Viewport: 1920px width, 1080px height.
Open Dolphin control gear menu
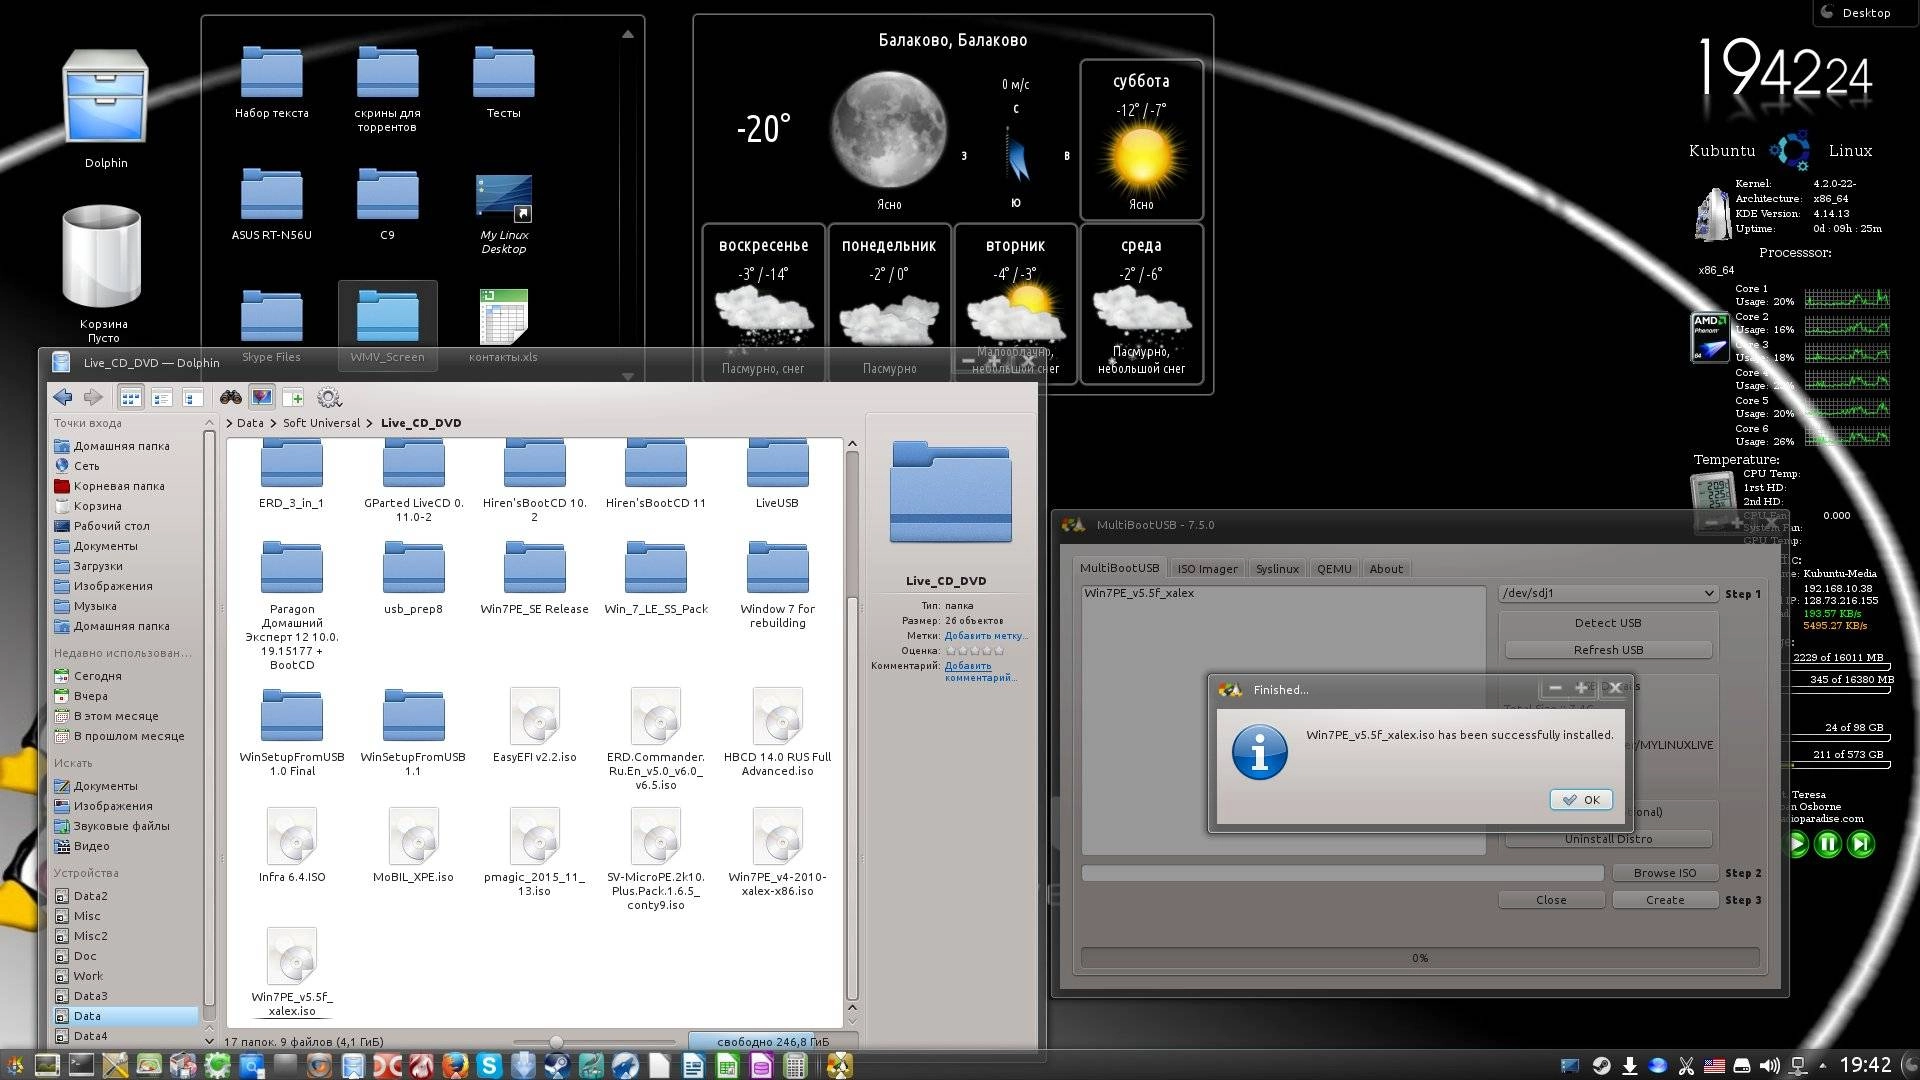click(329, 398)
